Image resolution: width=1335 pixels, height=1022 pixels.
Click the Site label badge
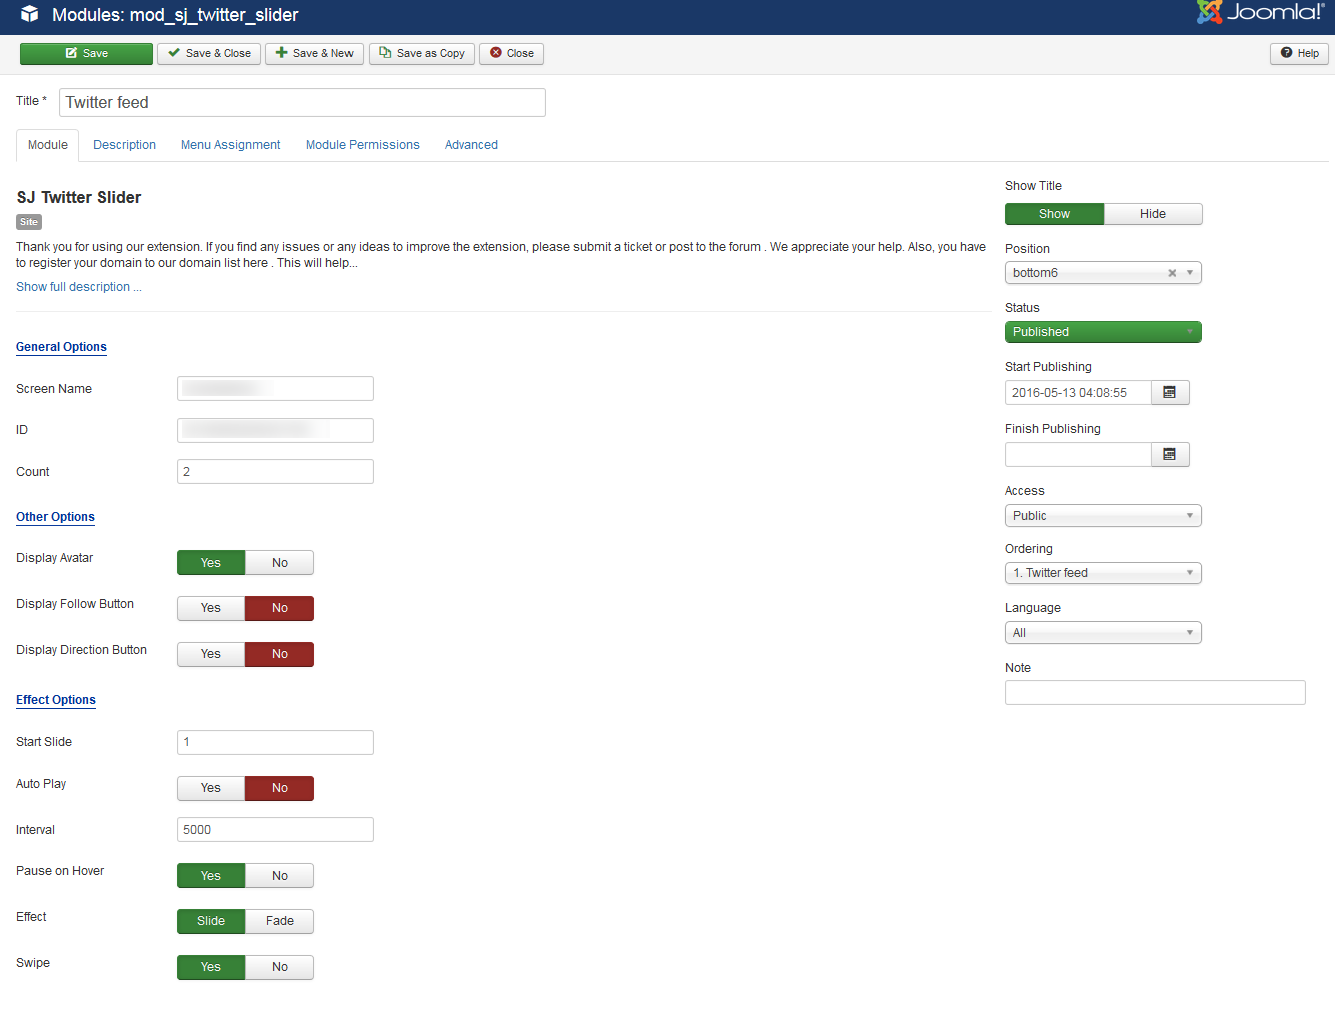coord(29,222)
